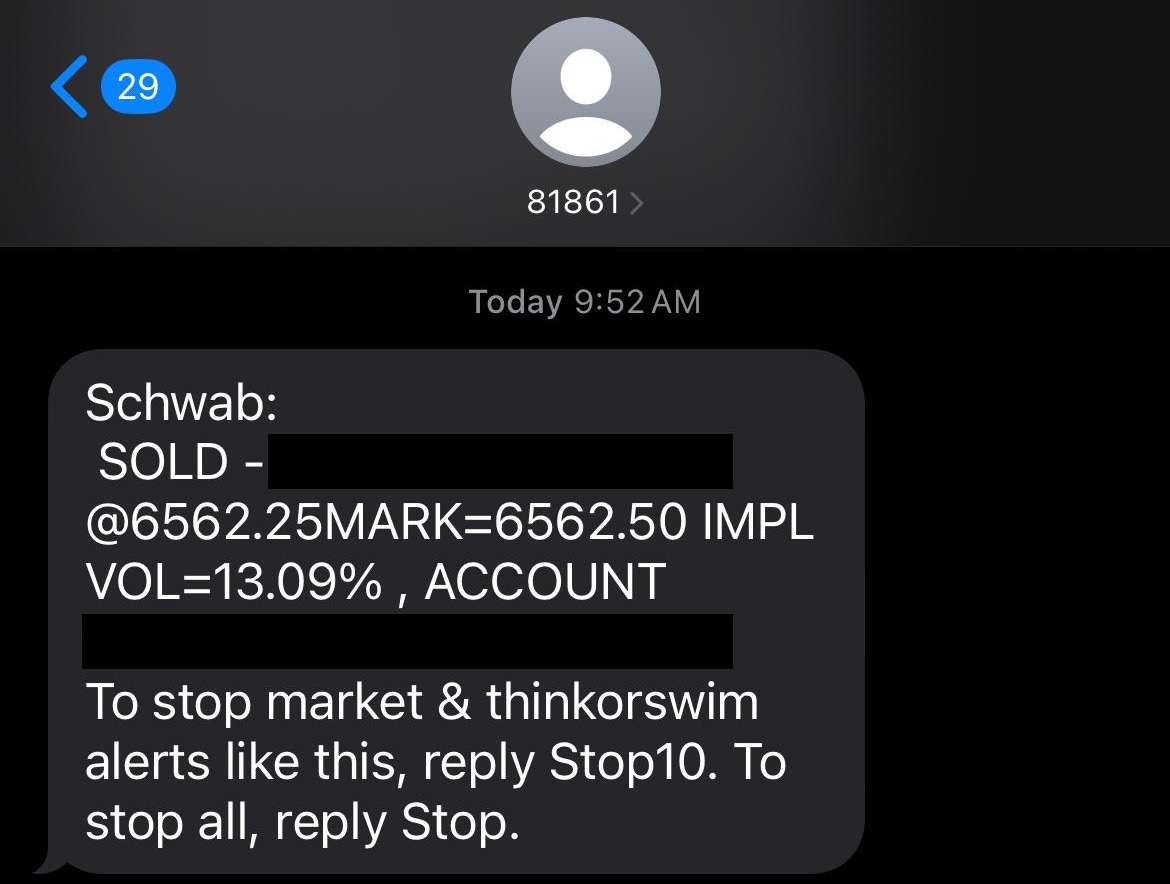Tap the IMPL word in message

tap(757, 521)
